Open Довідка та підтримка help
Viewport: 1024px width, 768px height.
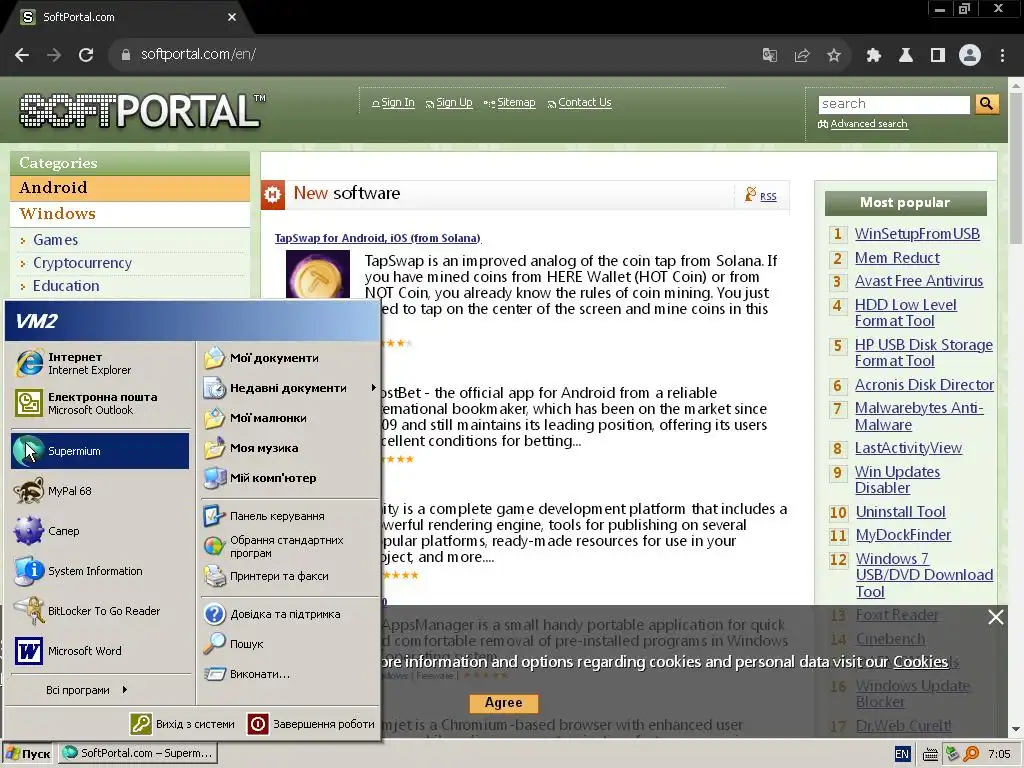pyautogui.click(x=289, y=614)
